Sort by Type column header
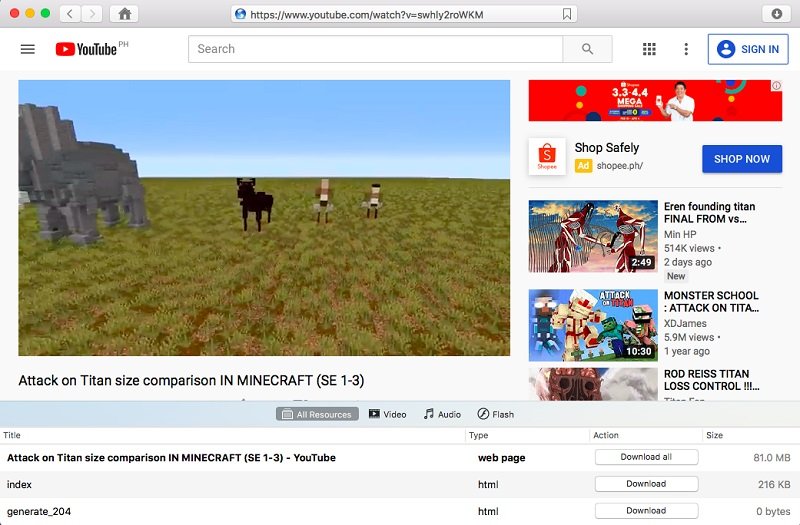This screenshot has height=525, width=800. (528, 435)
